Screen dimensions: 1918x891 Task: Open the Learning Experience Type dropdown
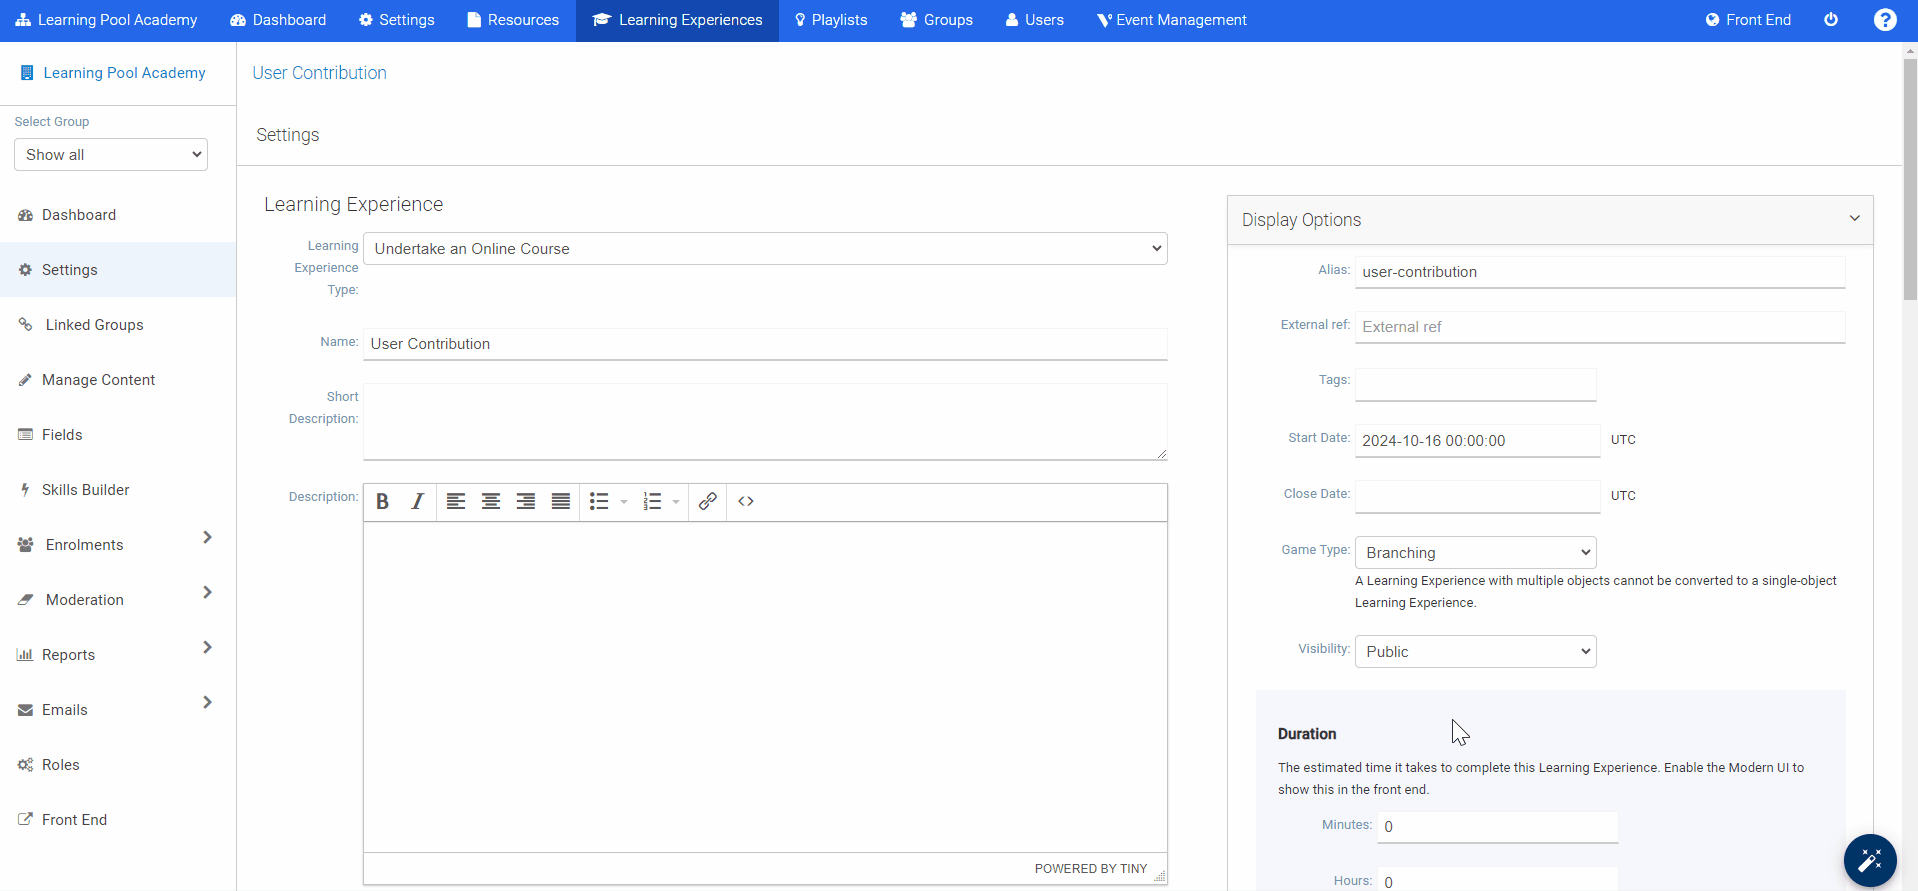coord(765,249)
